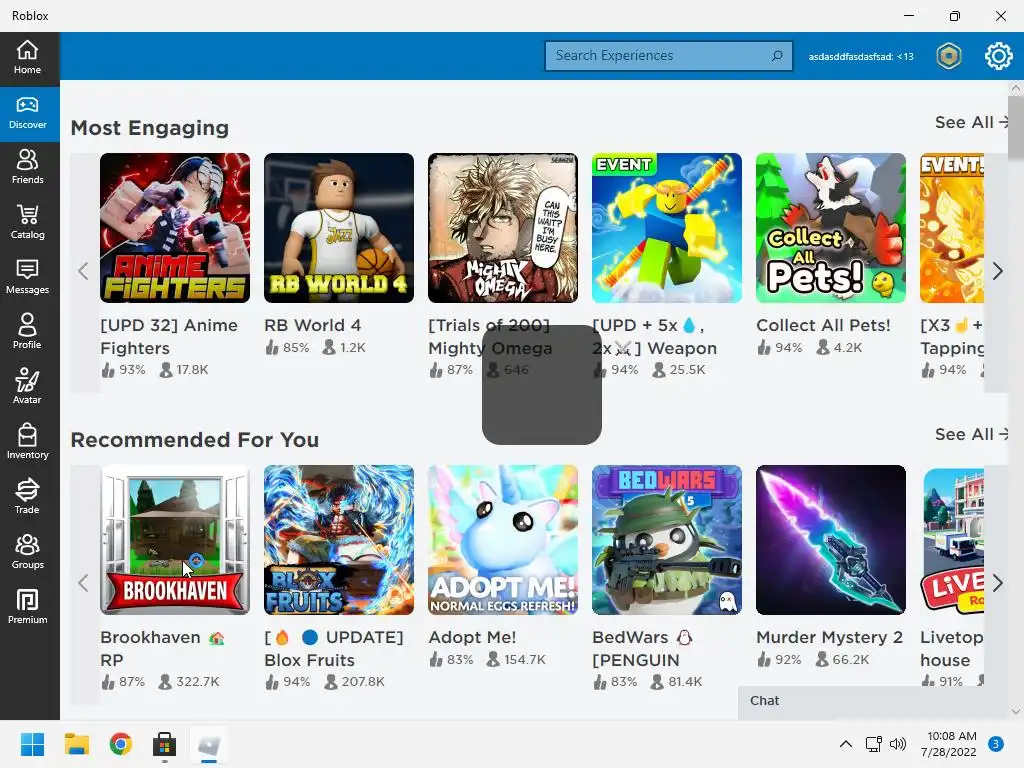Open the Chat panel
Screen dimensions: 1024x768
(874, 702)
